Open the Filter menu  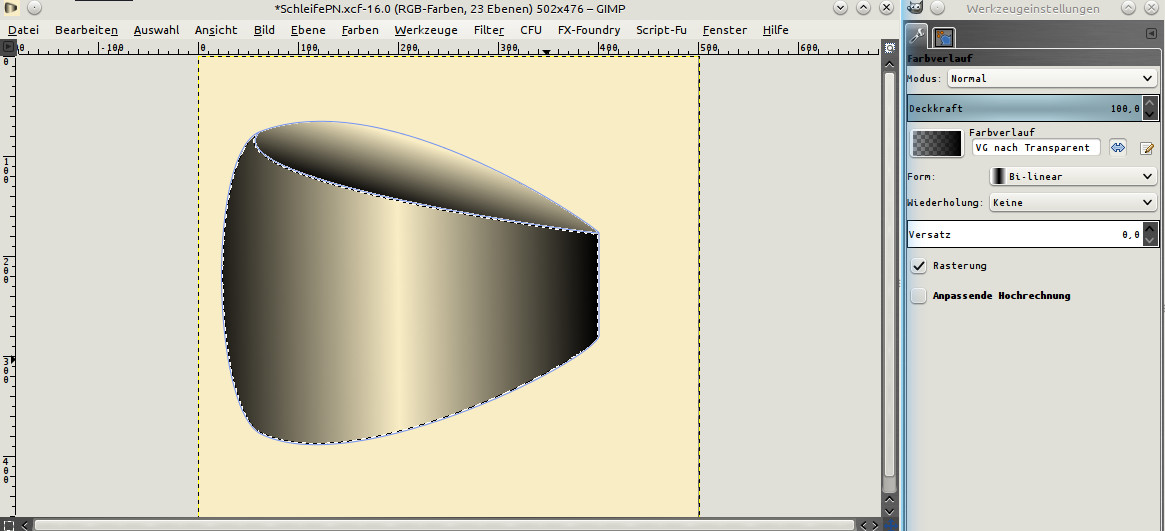[x=488, y=30]
